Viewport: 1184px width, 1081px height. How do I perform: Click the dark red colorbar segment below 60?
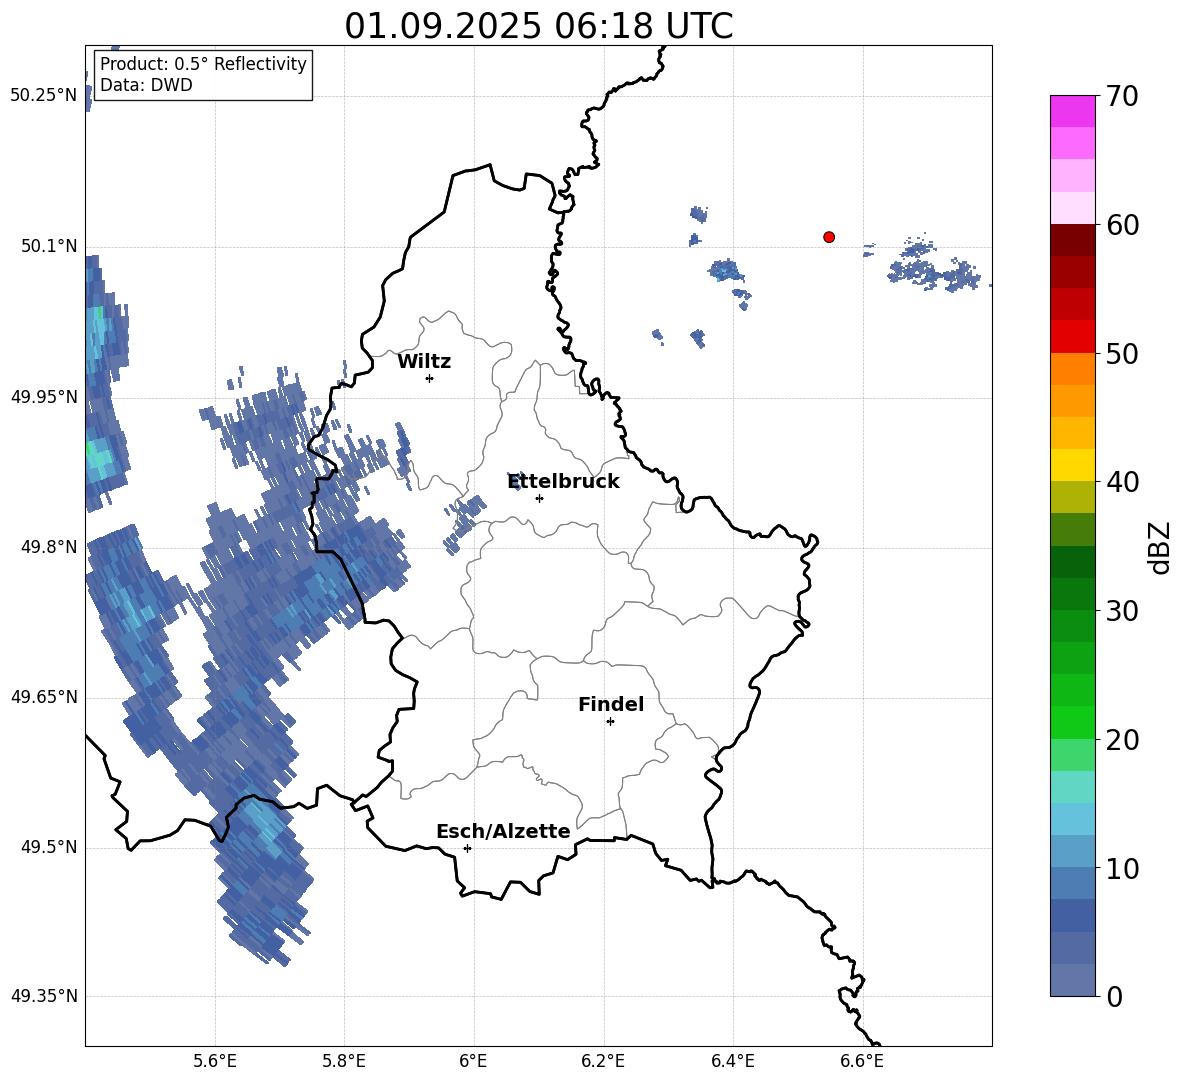coord(1072,240)
